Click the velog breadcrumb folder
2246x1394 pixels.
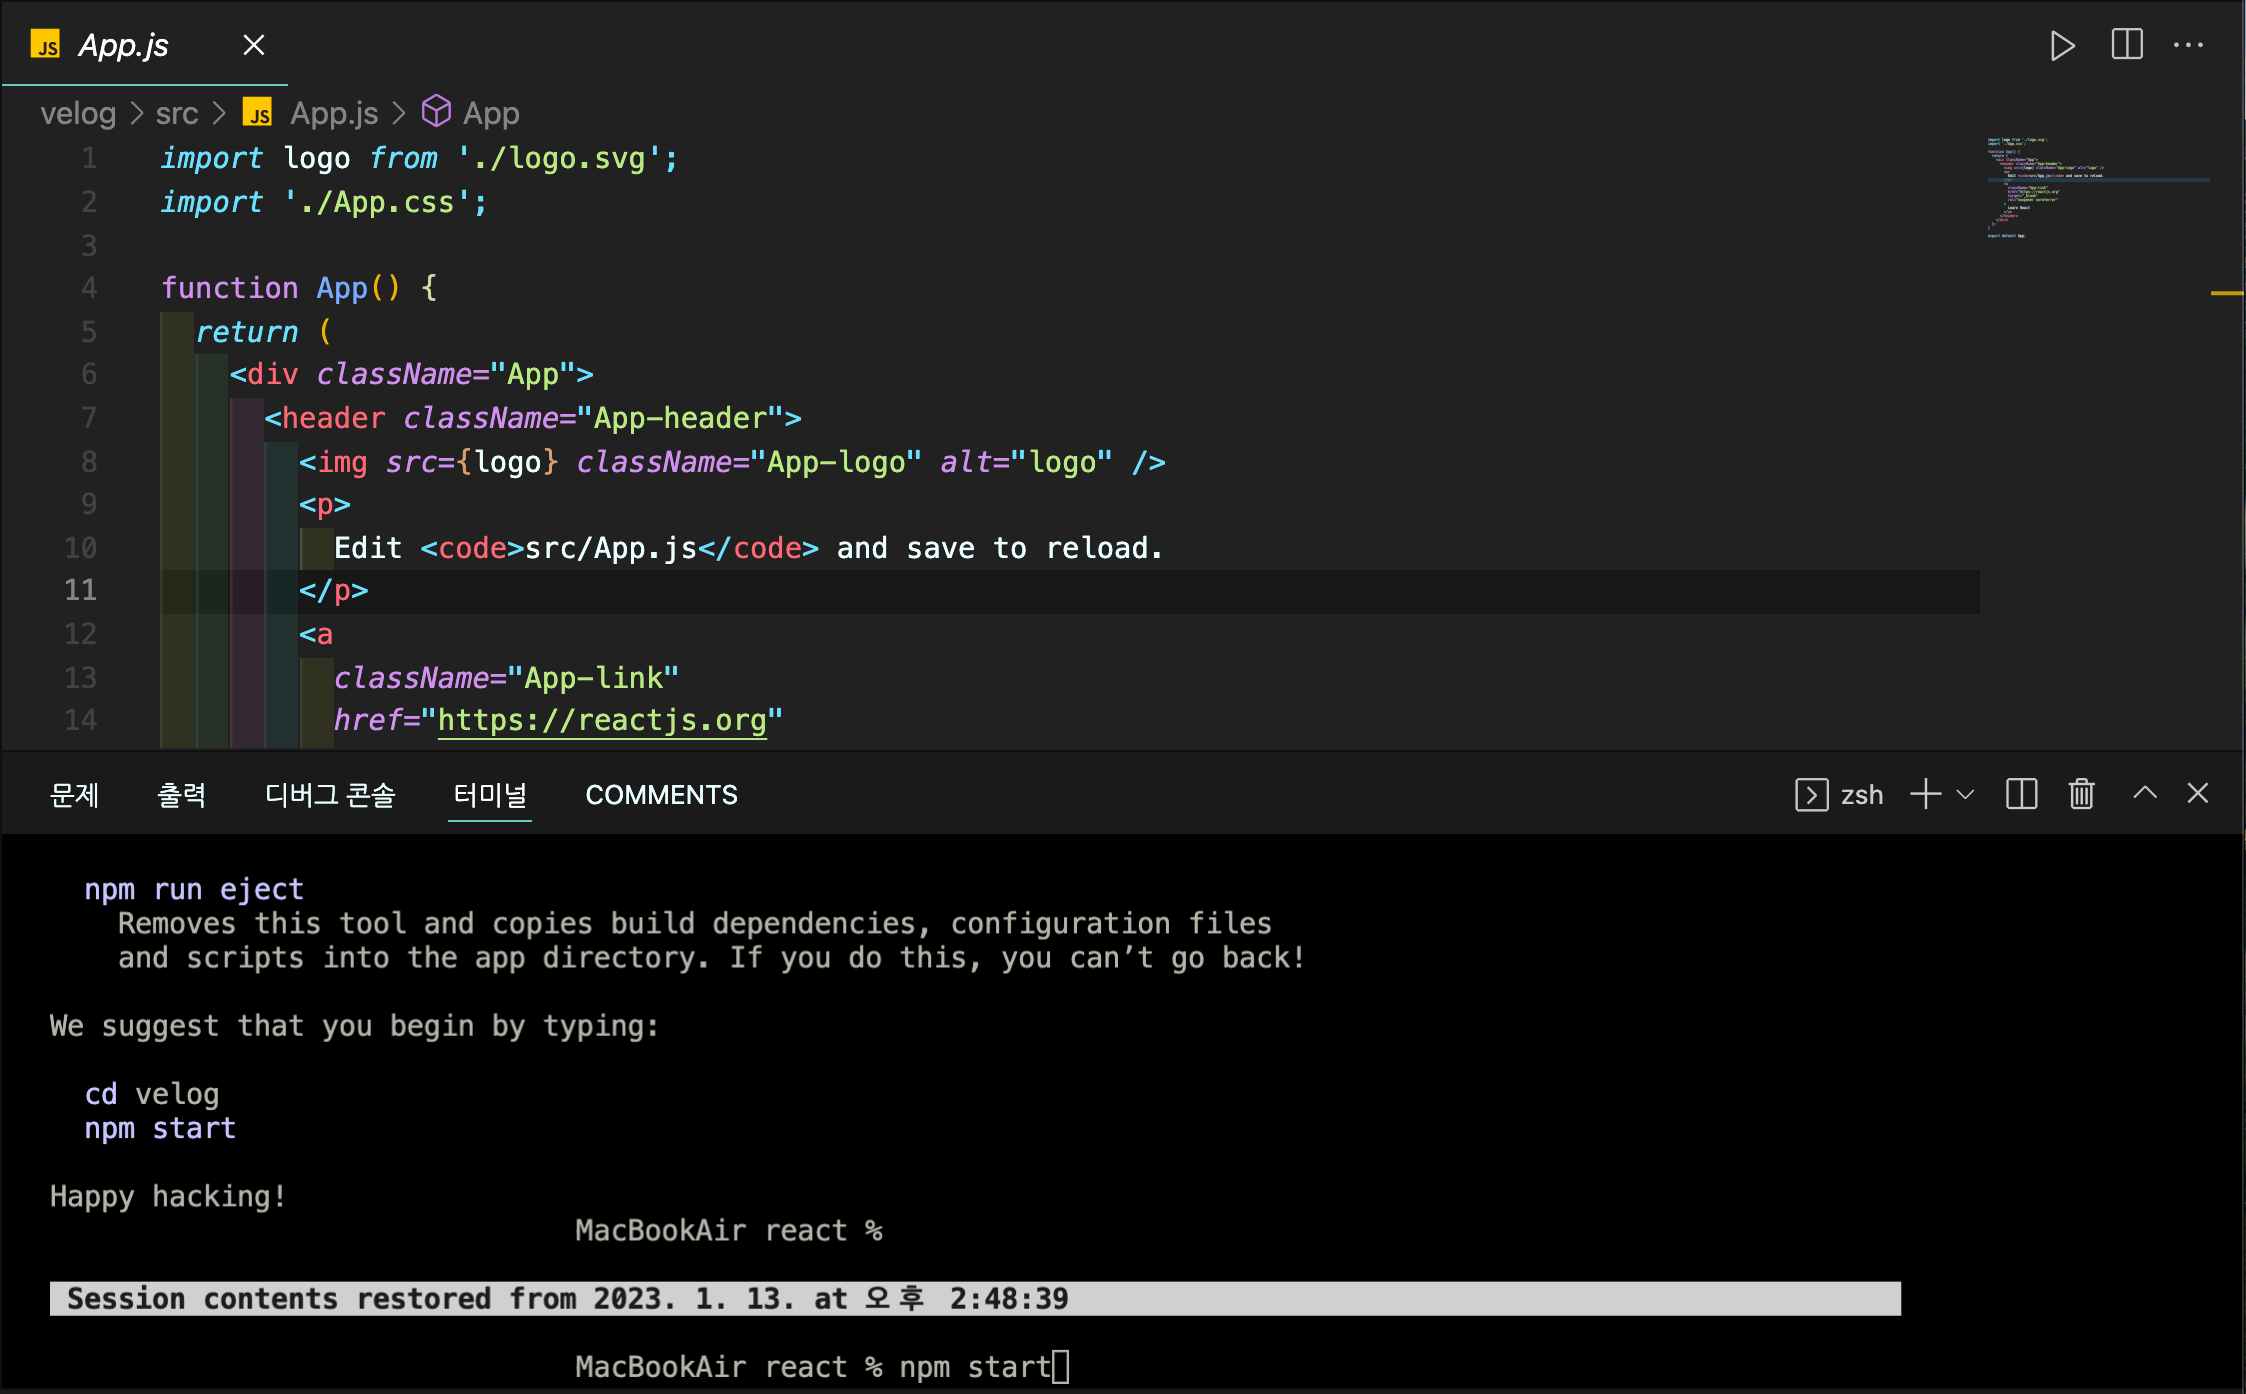[78, 113]
